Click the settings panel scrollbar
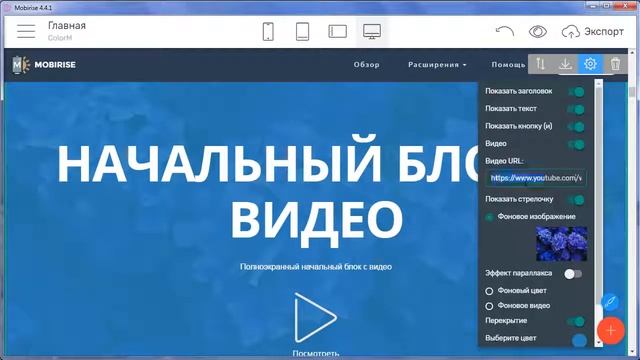640x360 pixels. click(x=598, y=196)
